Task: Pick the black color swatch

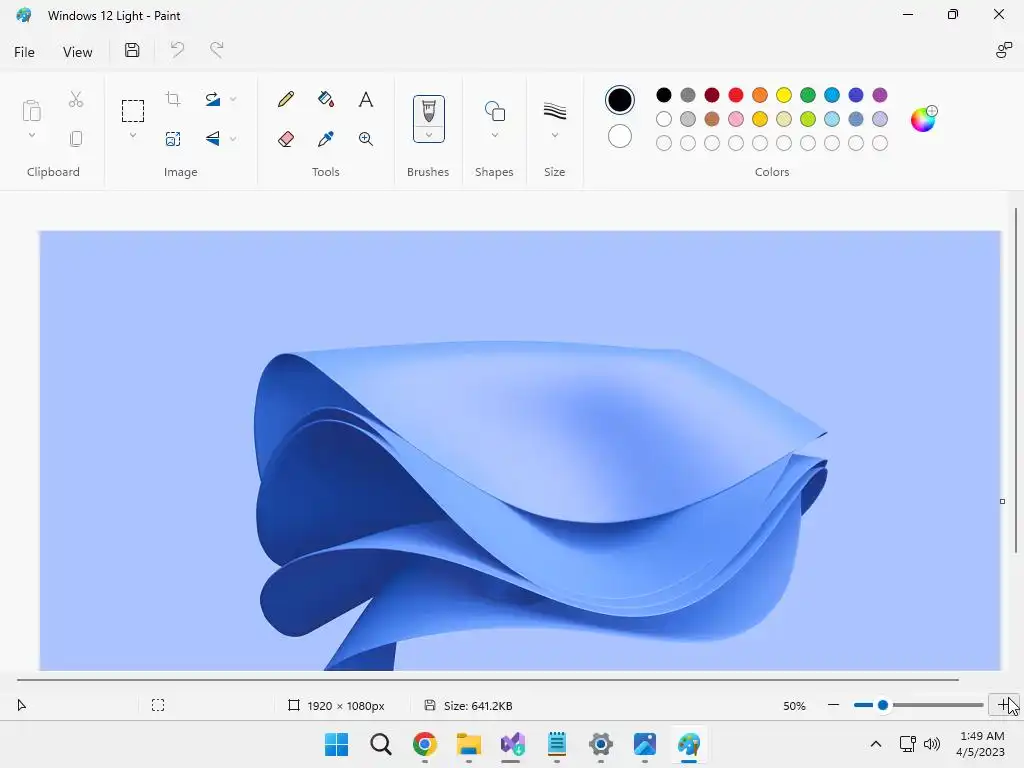Action: [x=664, y=95]
